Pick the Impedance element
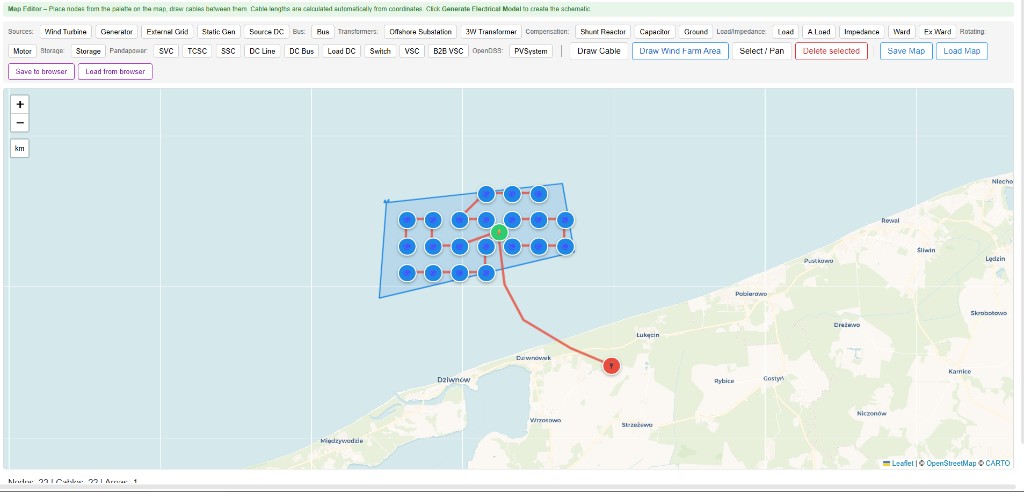This screenshot has width=1024, height=492. click(x=861, y=31)
